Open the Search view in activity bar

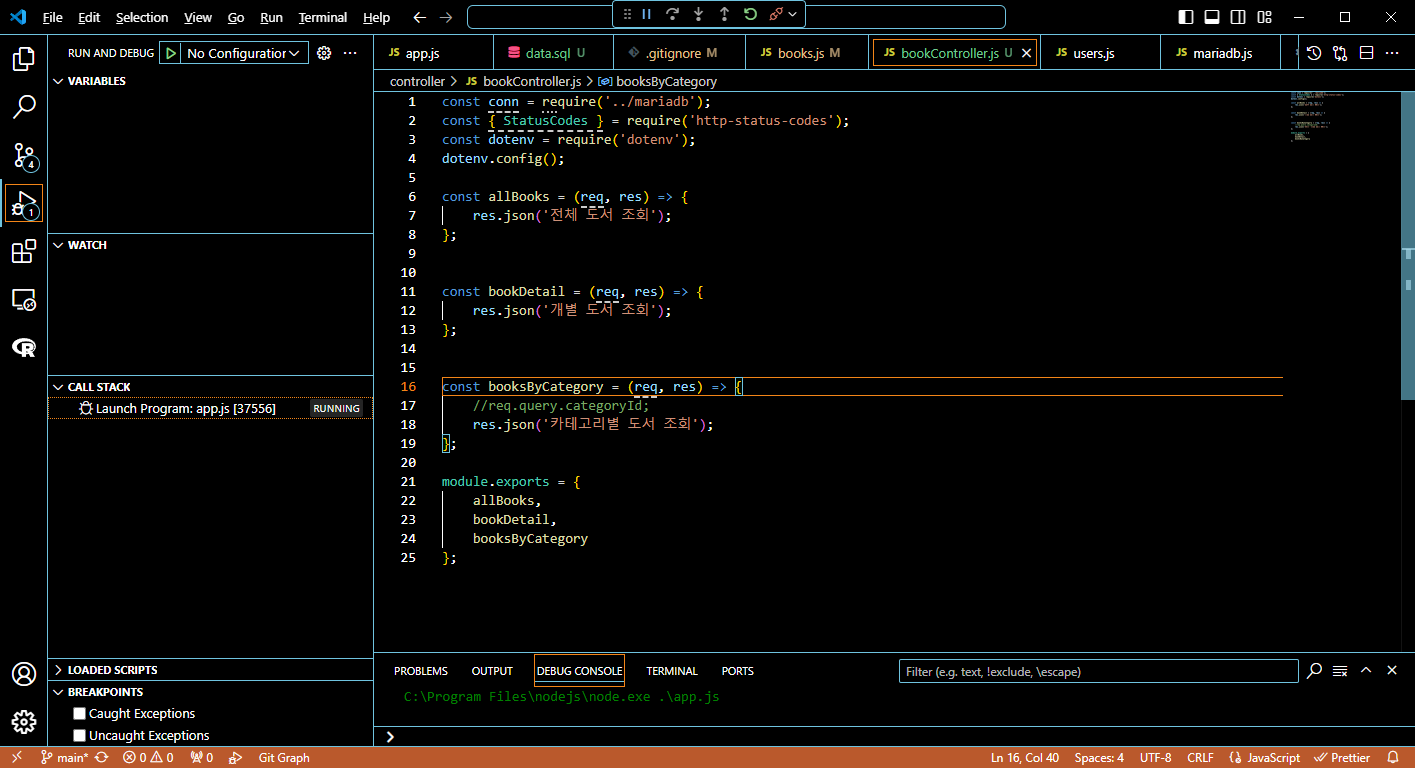click(x=24, y=107)
